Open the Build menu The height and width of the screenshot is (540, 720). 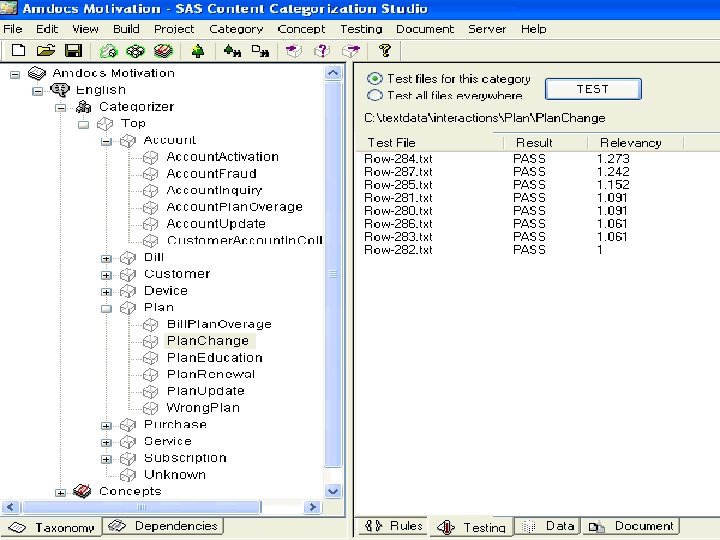[x=126, y=29]
